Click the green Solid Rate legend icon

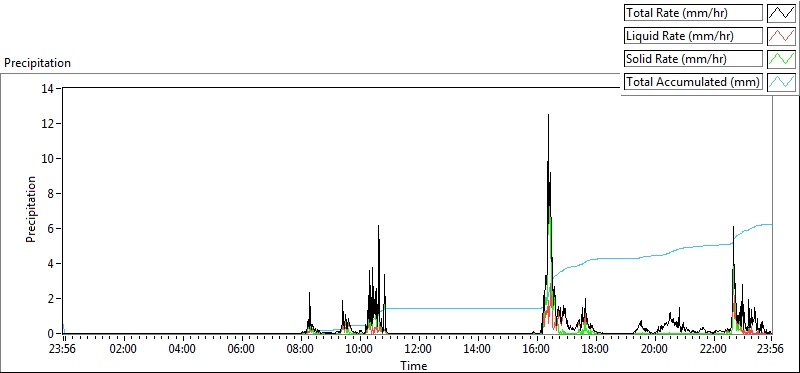click(782, 59)
